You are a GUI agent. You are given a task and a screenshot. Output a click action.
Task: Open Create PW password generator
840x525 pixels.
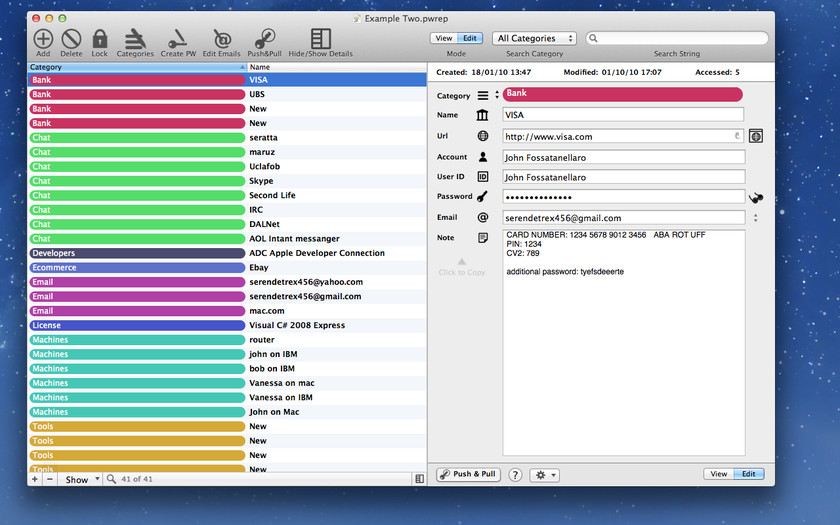coord(177,39)
